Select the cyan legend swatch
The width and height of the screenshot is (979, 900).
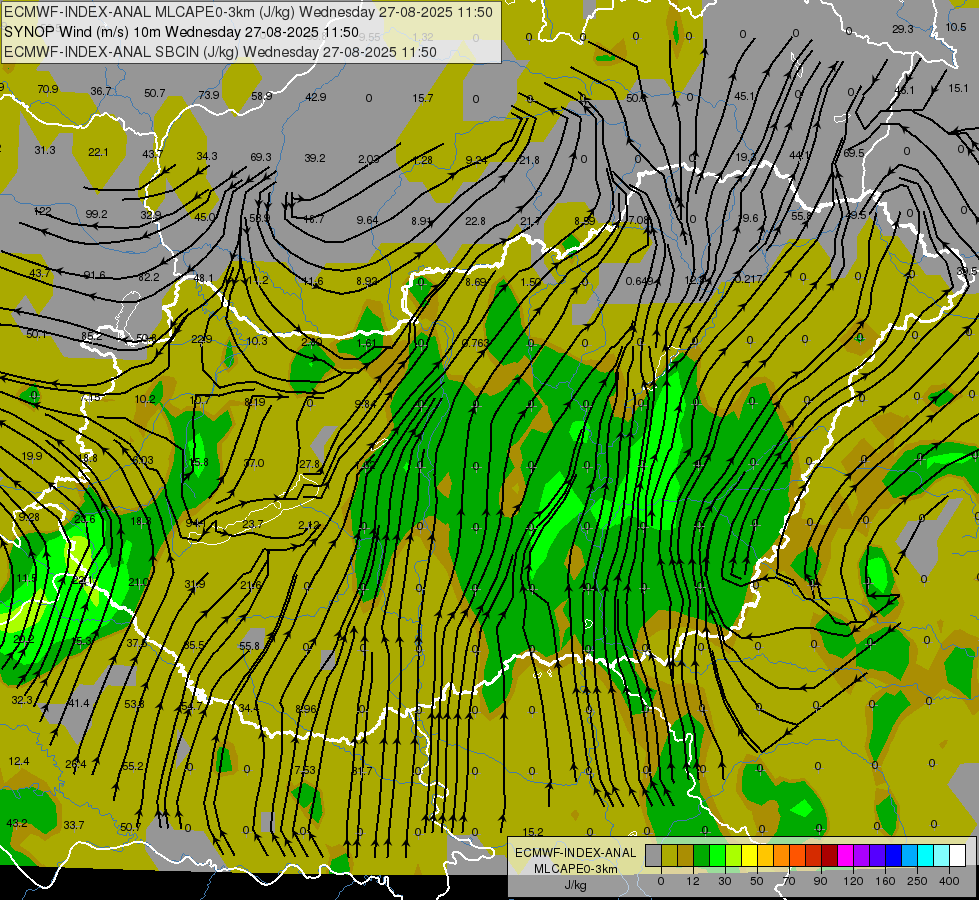(926, 856)
